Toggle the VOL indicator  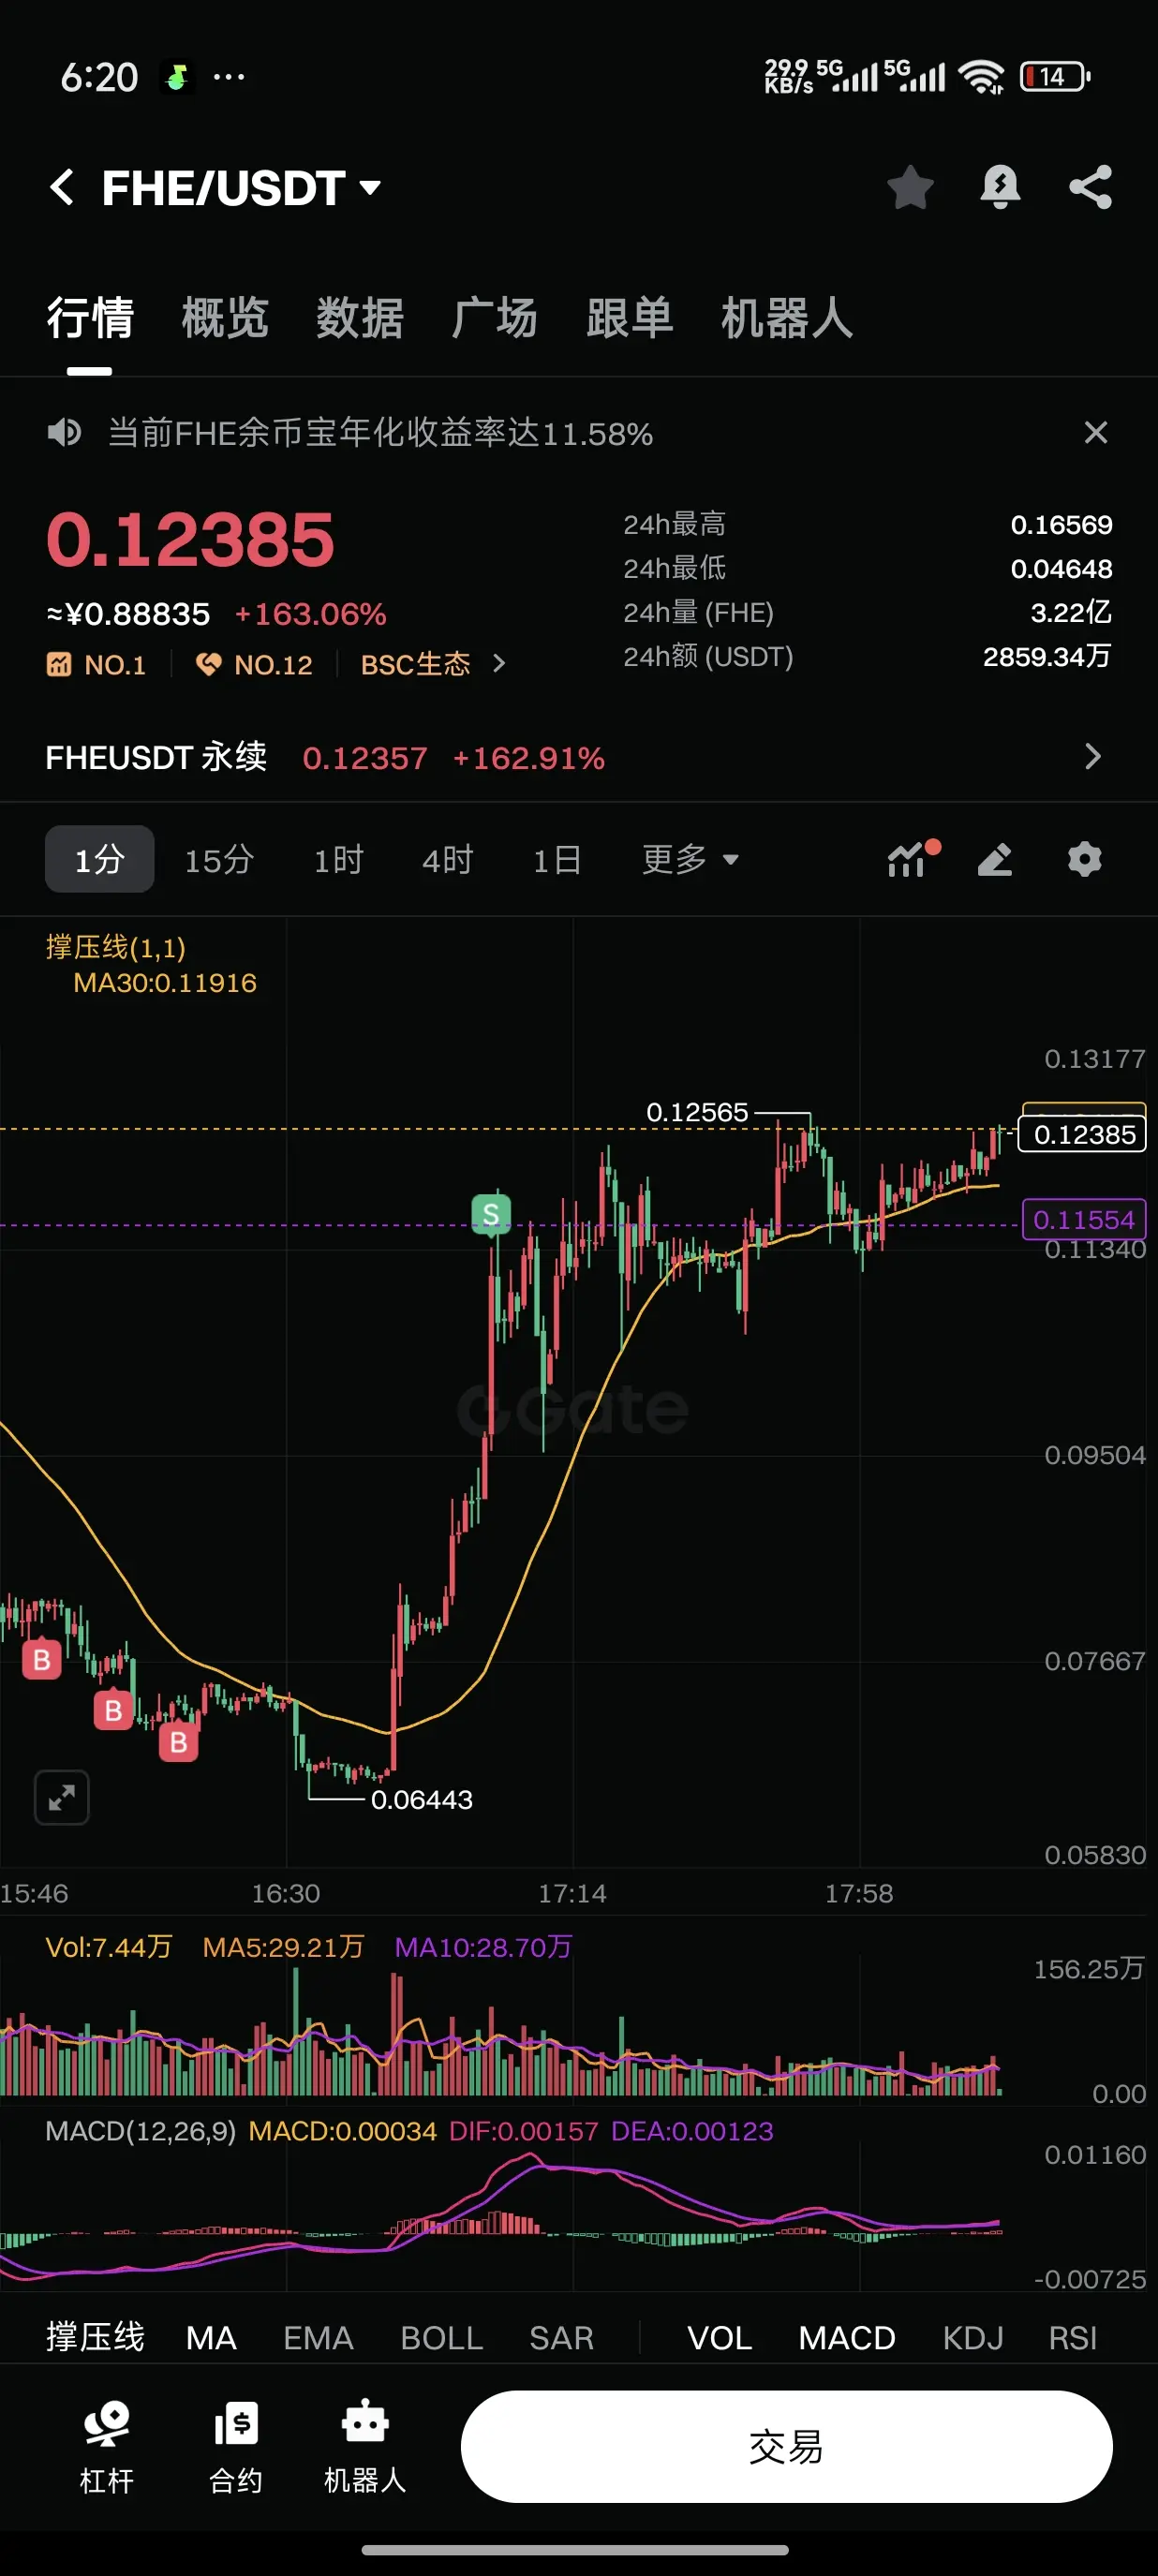pyautogui.click(x=719, y=2337)
